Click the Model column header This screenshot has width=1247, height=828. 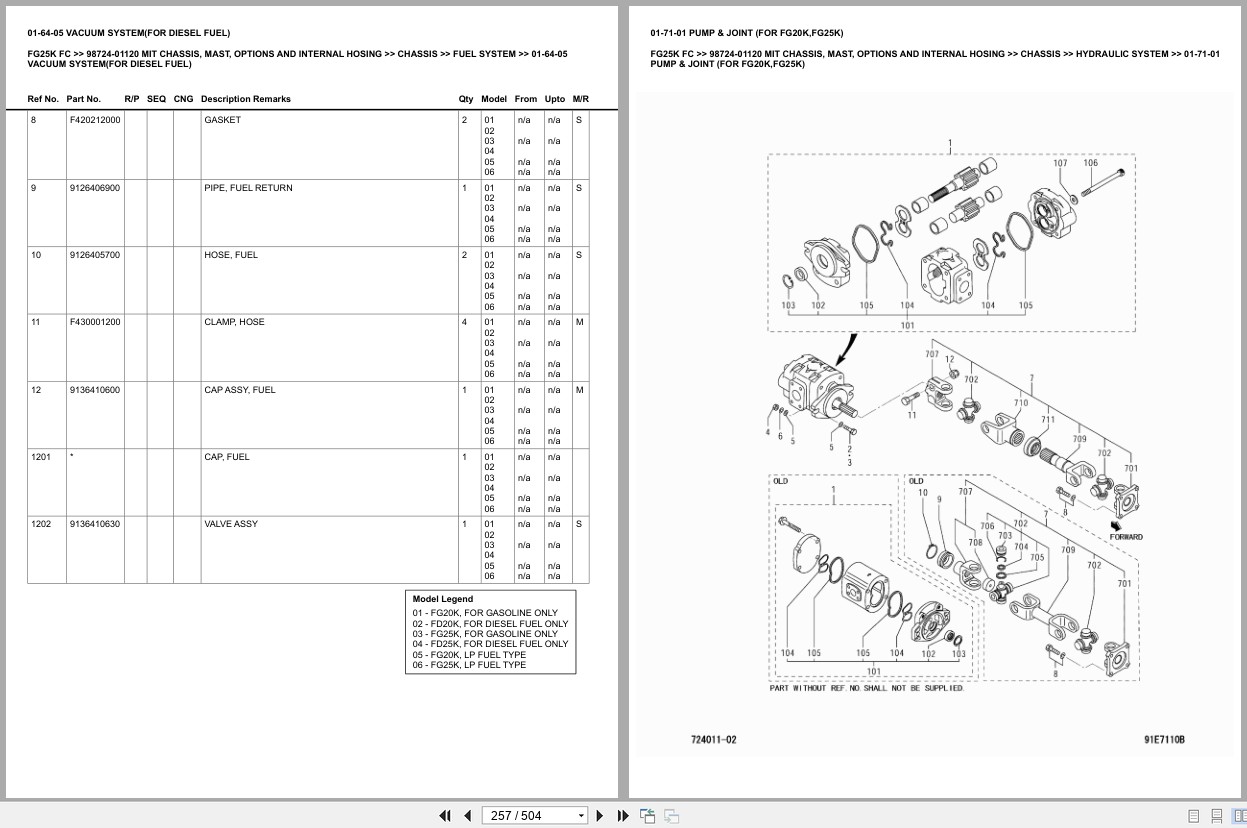pyautogui.click(x=494, y=99)
